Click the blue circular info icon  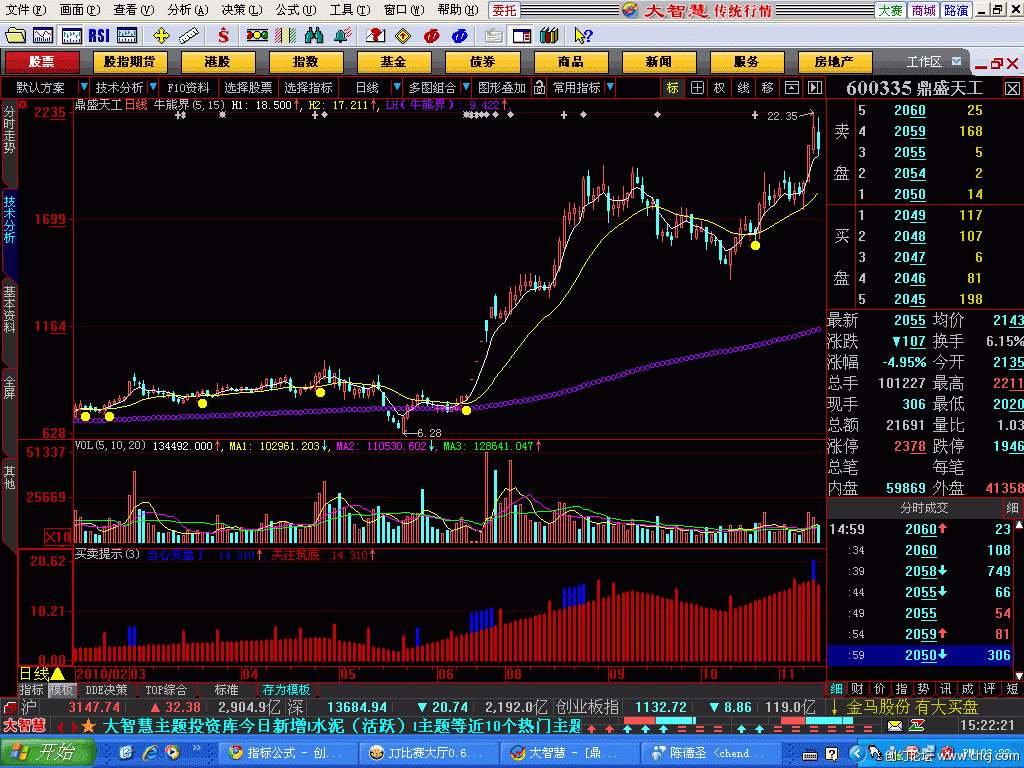[x=460, y=35]
